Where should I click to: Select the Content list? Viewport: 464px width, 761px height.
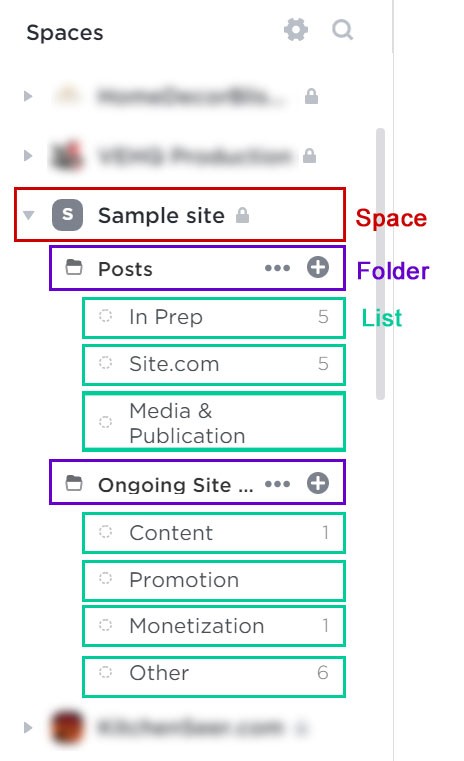pos(214,533)
